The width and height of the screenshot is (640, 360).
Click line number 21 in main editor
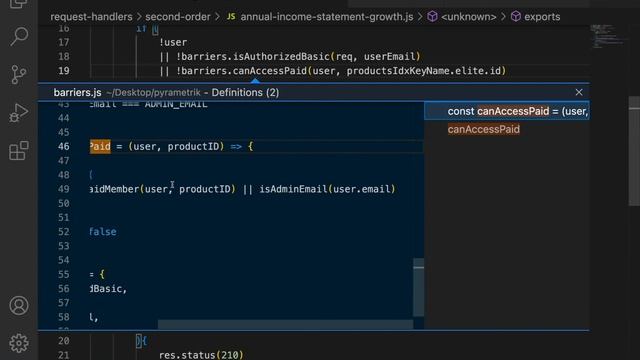pyautogui.click(x=64, y=355)
